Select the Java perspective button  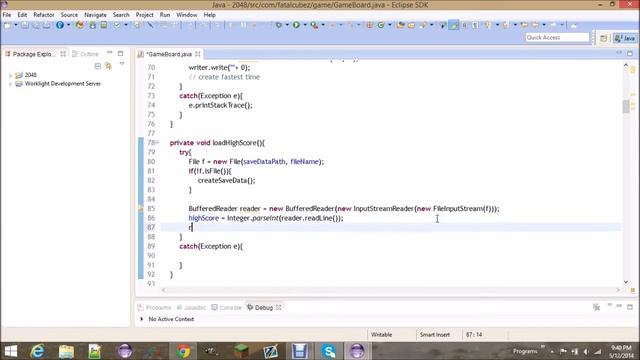point(625,38)
